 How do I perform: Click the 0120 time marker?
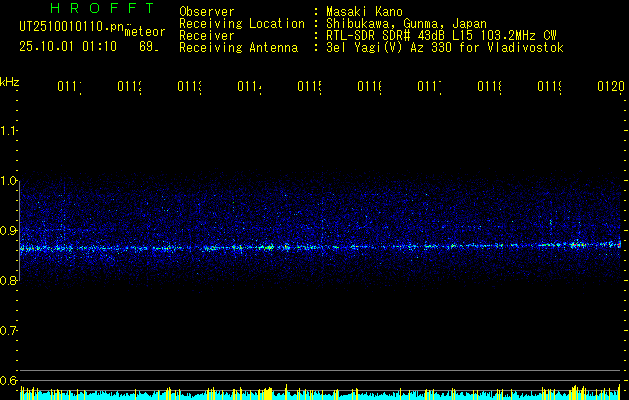tap(611, 86)
